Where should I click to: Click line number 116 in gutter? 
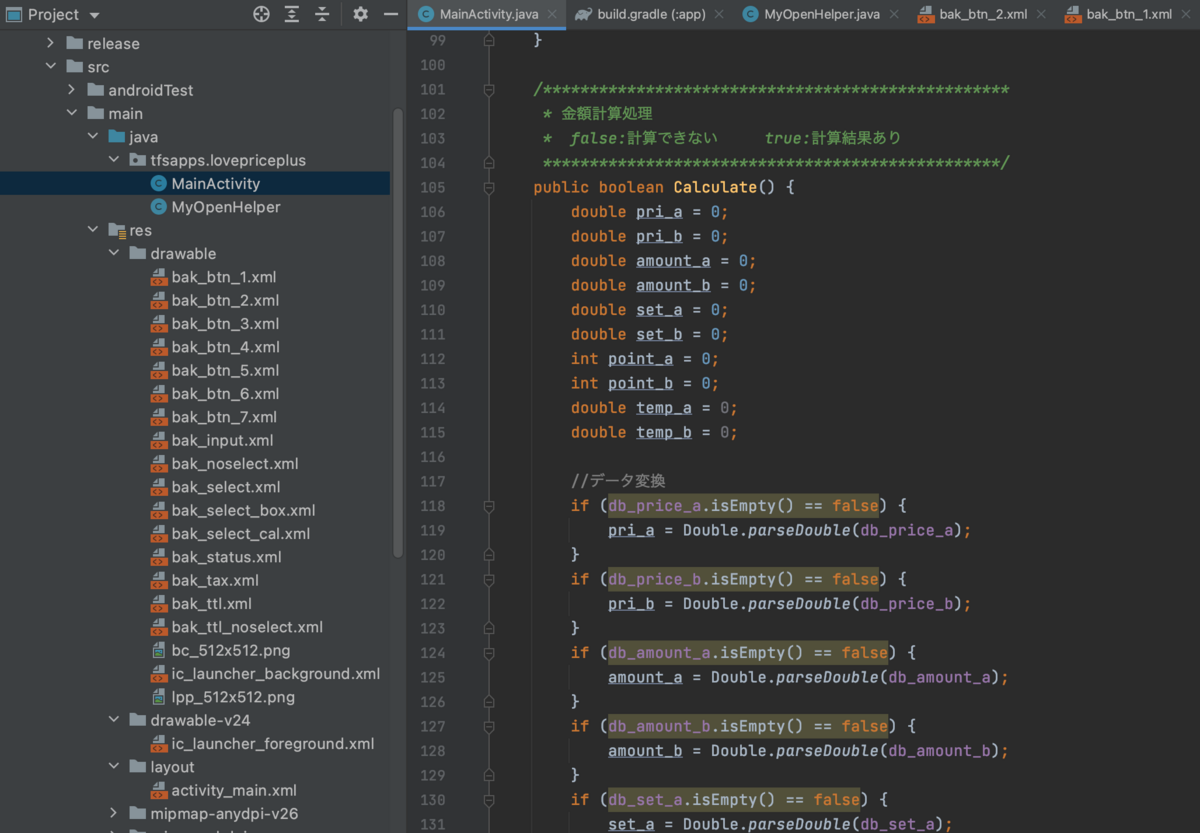click(432, 457)
